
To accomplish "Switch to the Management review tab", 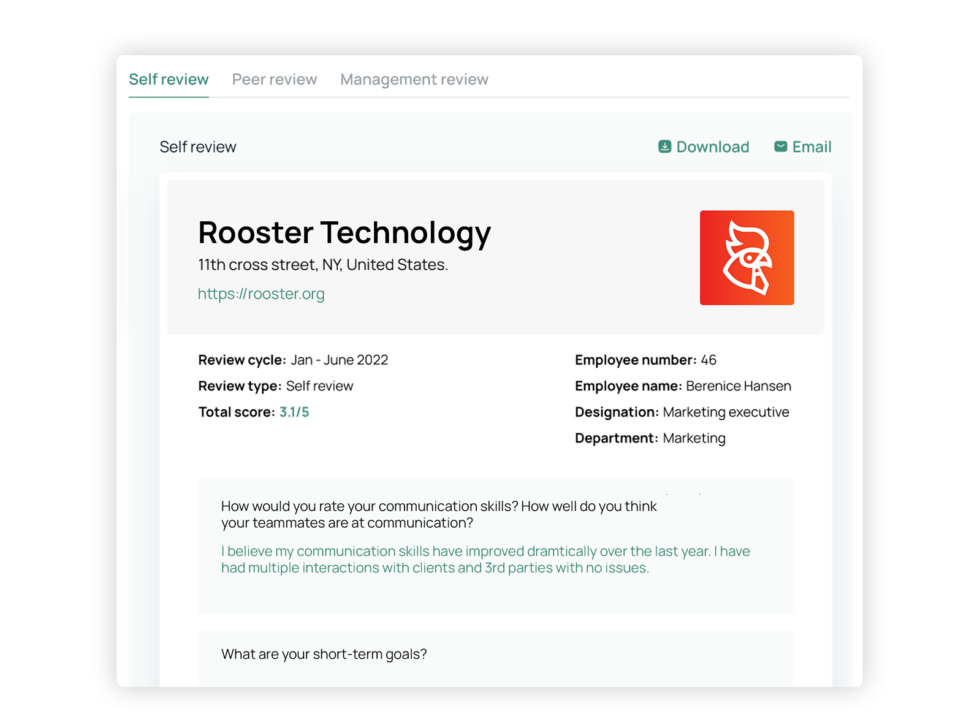I will [x=414, y=79].
